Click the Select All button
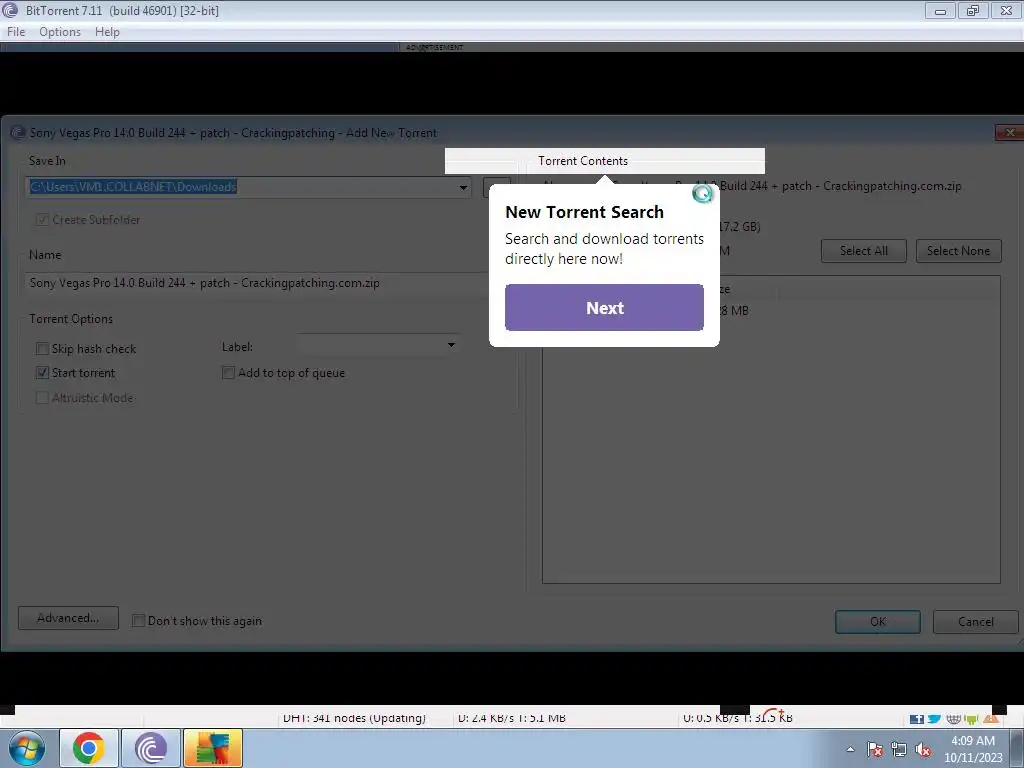This screenshot has width=1024, height=768. point(863,251)
